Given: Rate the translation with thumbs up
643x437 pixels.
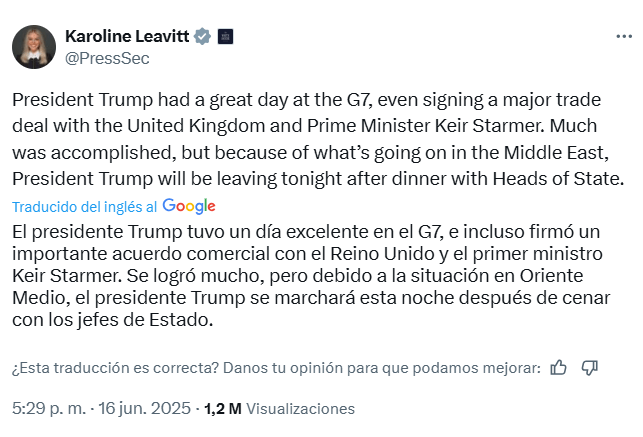Looking at the screenshot, I should click(559, 367).
